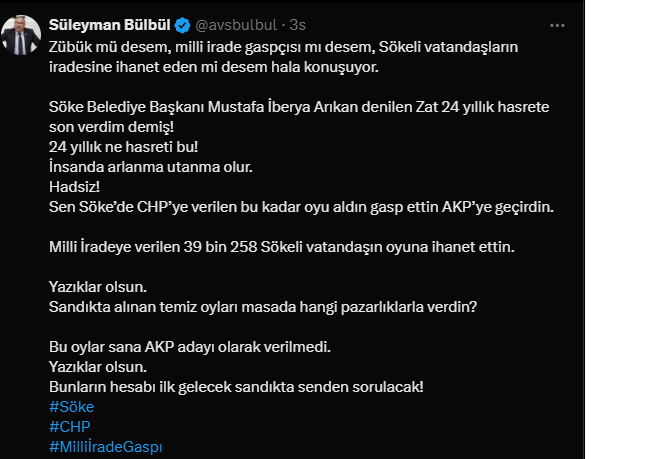Screen dimensions: 650x459
Task: Follow the #CHP hashtag
Action: pyautogui.click(x=70, y=427)
